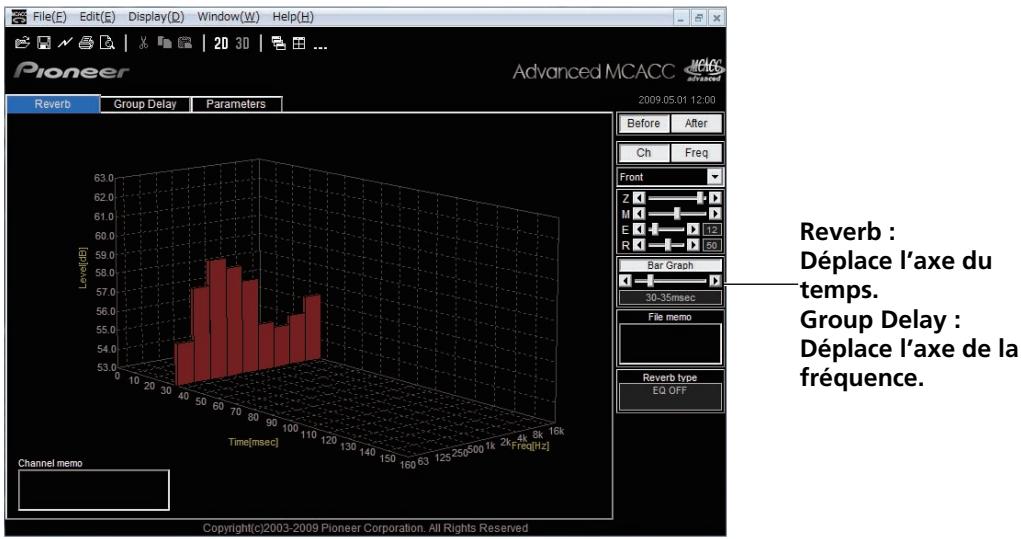1021x539 pixels.
Task: Click the Bar Graph button
Action: coord(670,266)
